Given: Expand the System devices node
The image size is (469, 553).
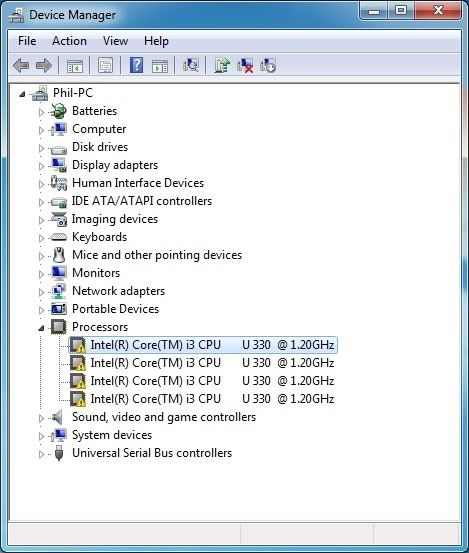Looking at the screenshot, I should pos(41,436).
